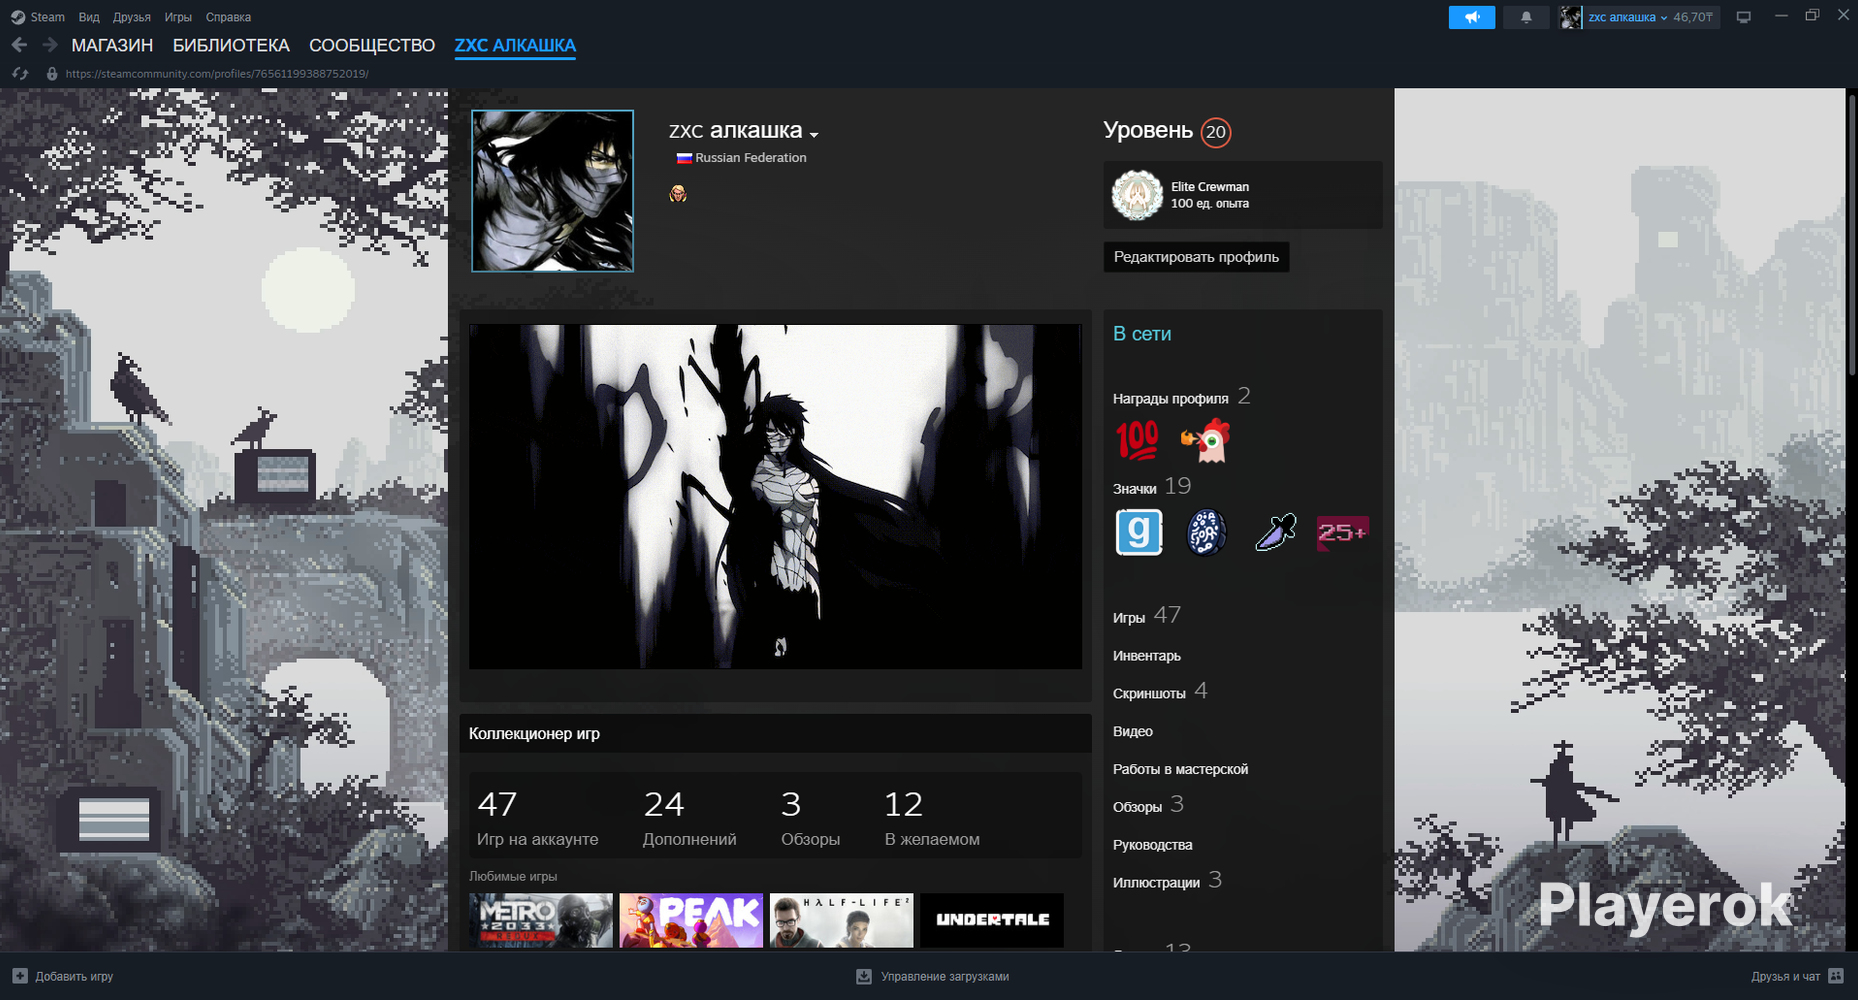Viewport: 1858px width, 1000px height.
Task: Open the 25+ game collector badge
Action: click(x=1343, y=532)
